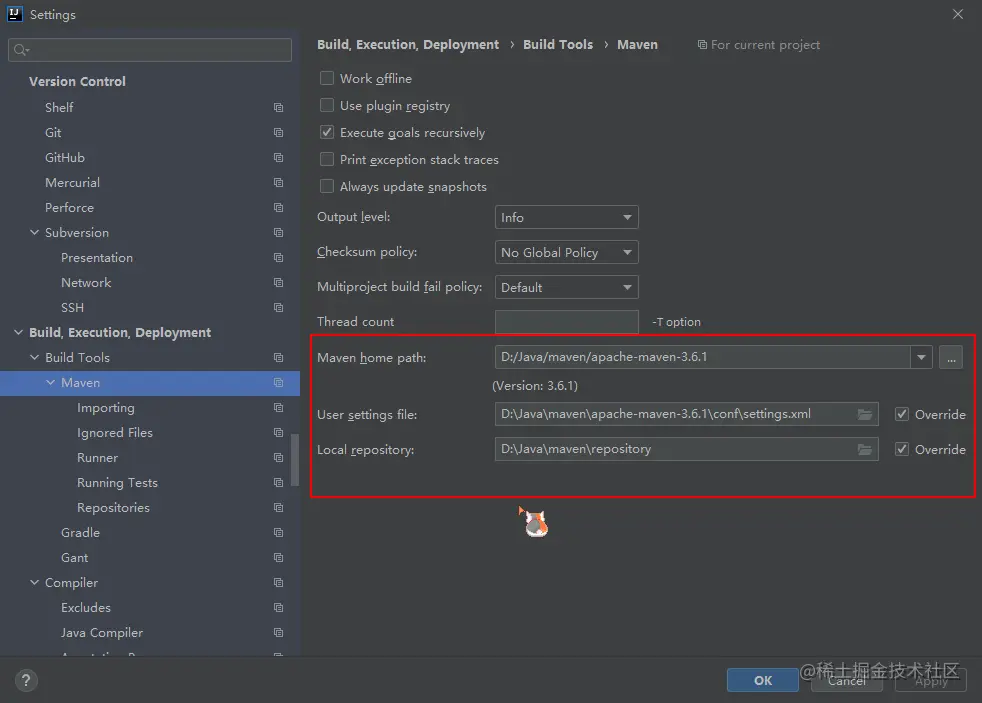Click the project-level icon beside Gant
Viewport: 982px width, 703px height.
click(279, 558)
